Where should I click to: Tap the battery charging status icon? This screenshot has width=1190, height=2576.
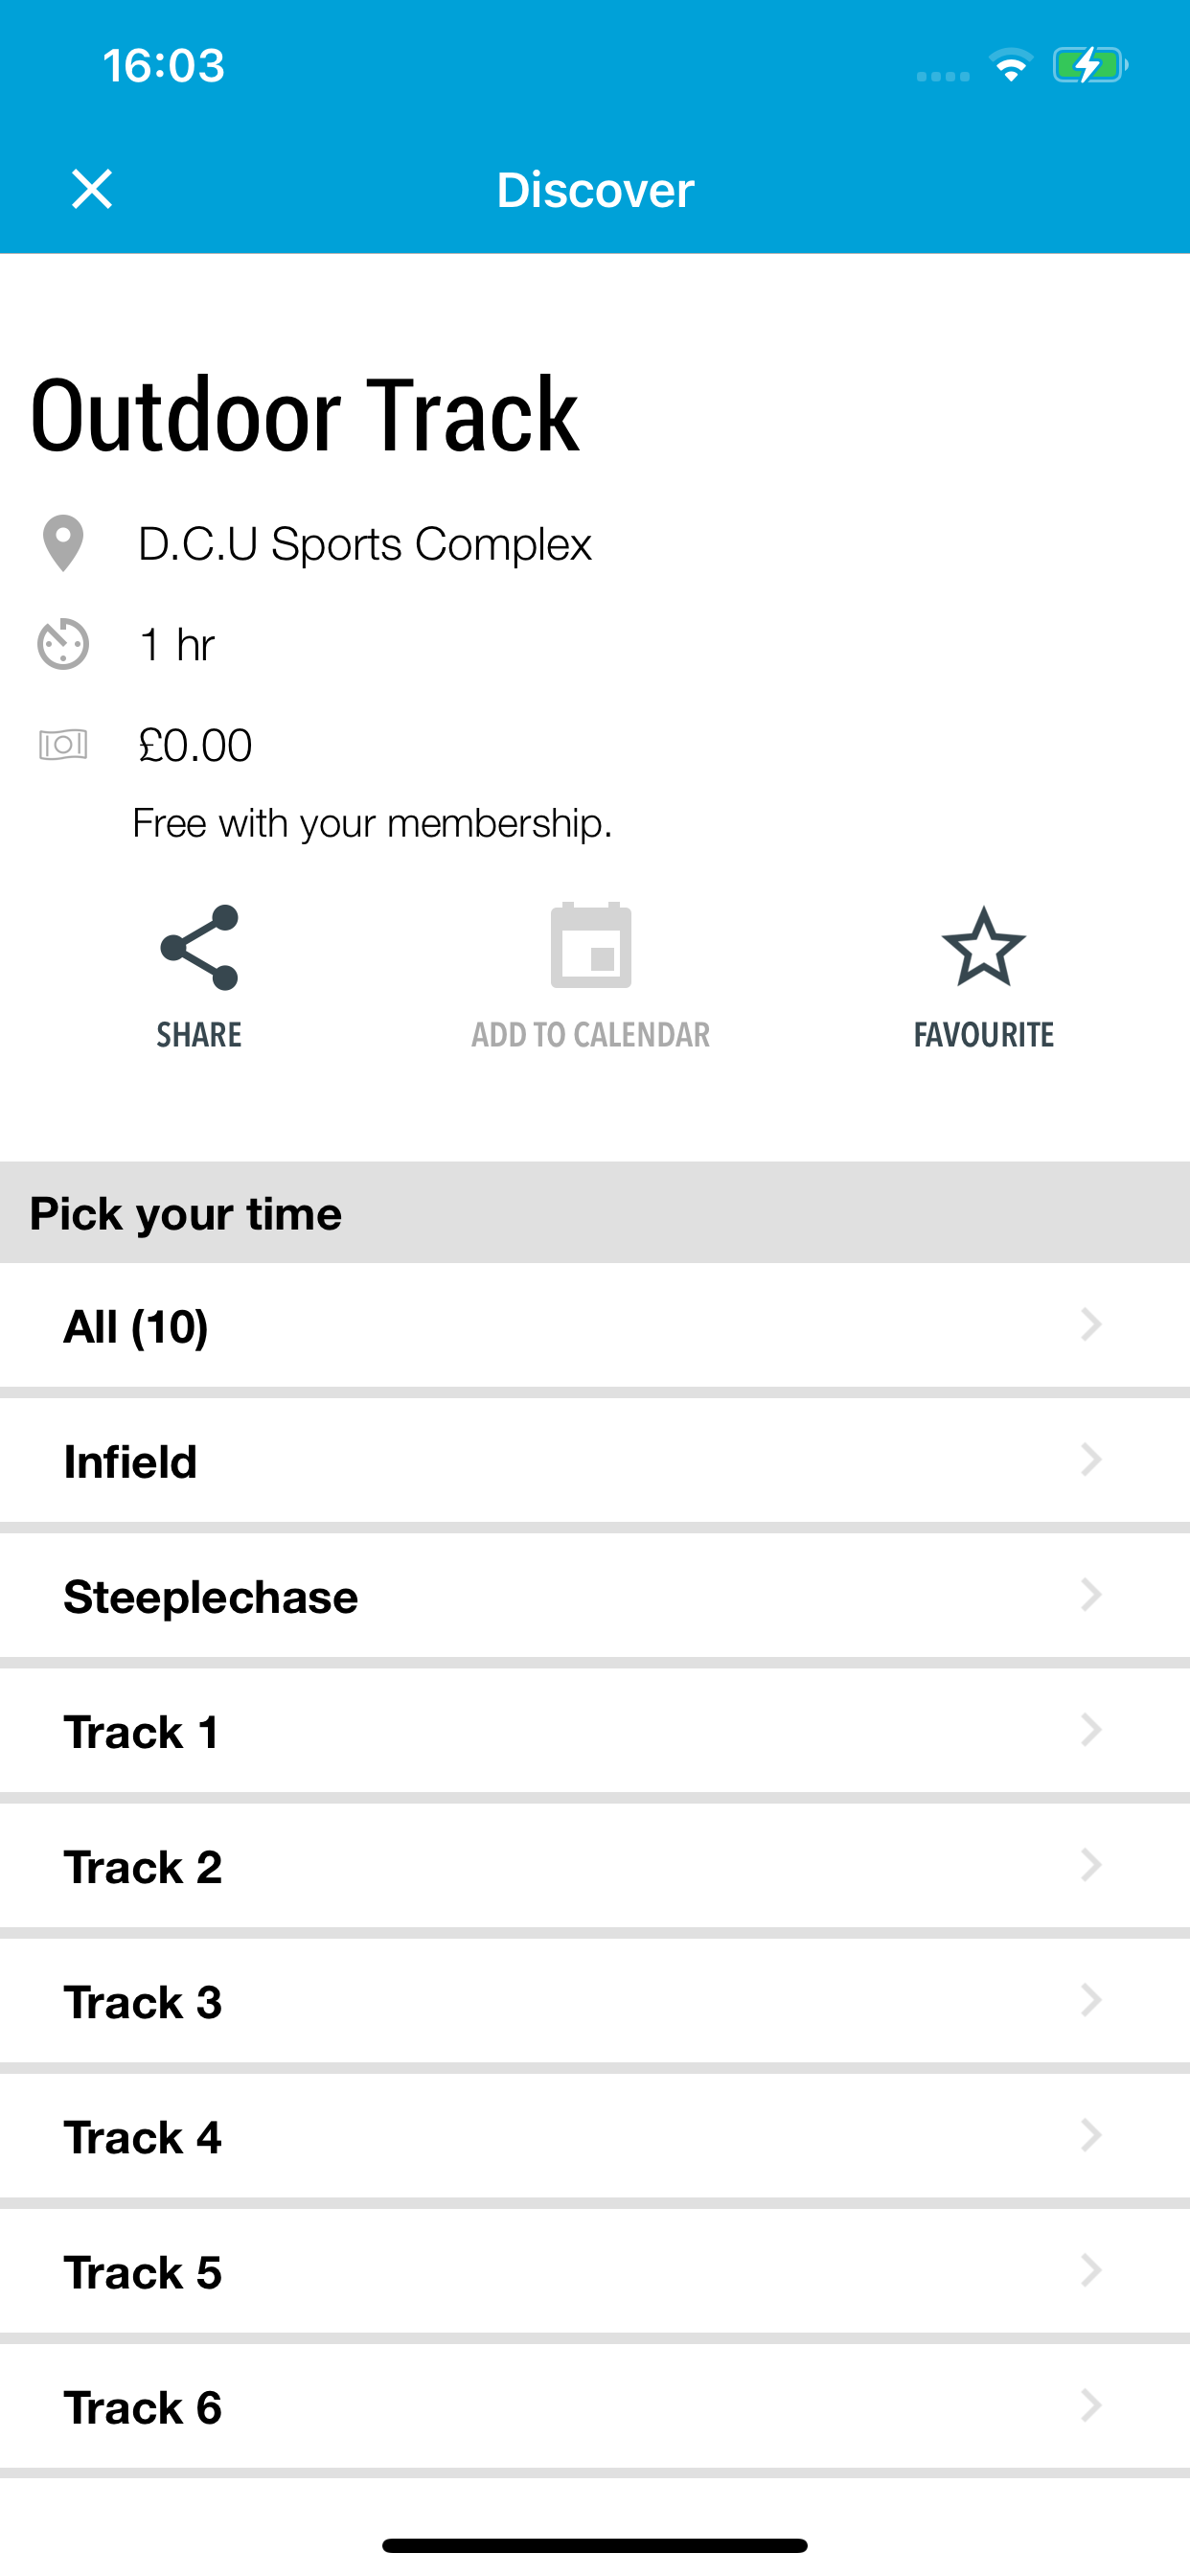[1090, 66]
